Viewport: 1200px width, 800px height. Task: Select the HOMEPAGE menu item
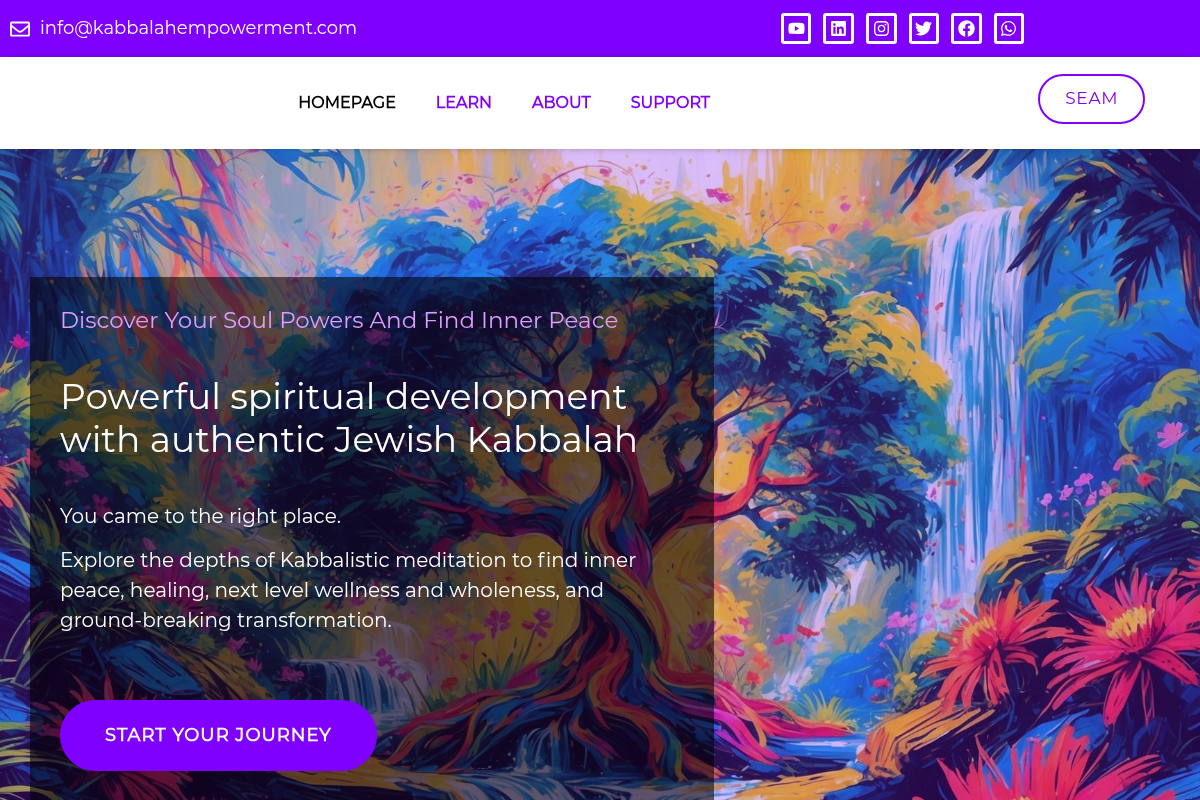pyautogui.click(x=347, y=102)
